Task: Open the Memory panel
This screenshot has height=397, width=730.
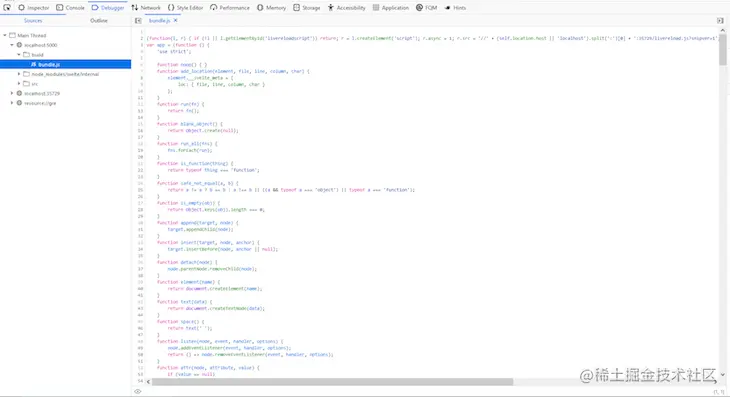Action: (x=271, y=7)
